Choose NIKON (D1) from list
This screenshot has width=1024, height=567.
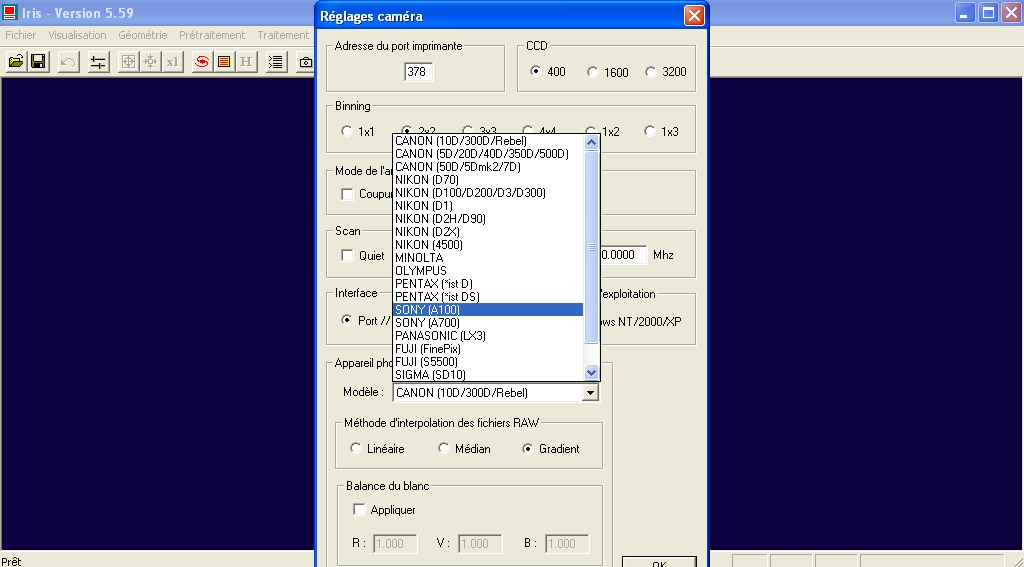click(x=488, y=206)
